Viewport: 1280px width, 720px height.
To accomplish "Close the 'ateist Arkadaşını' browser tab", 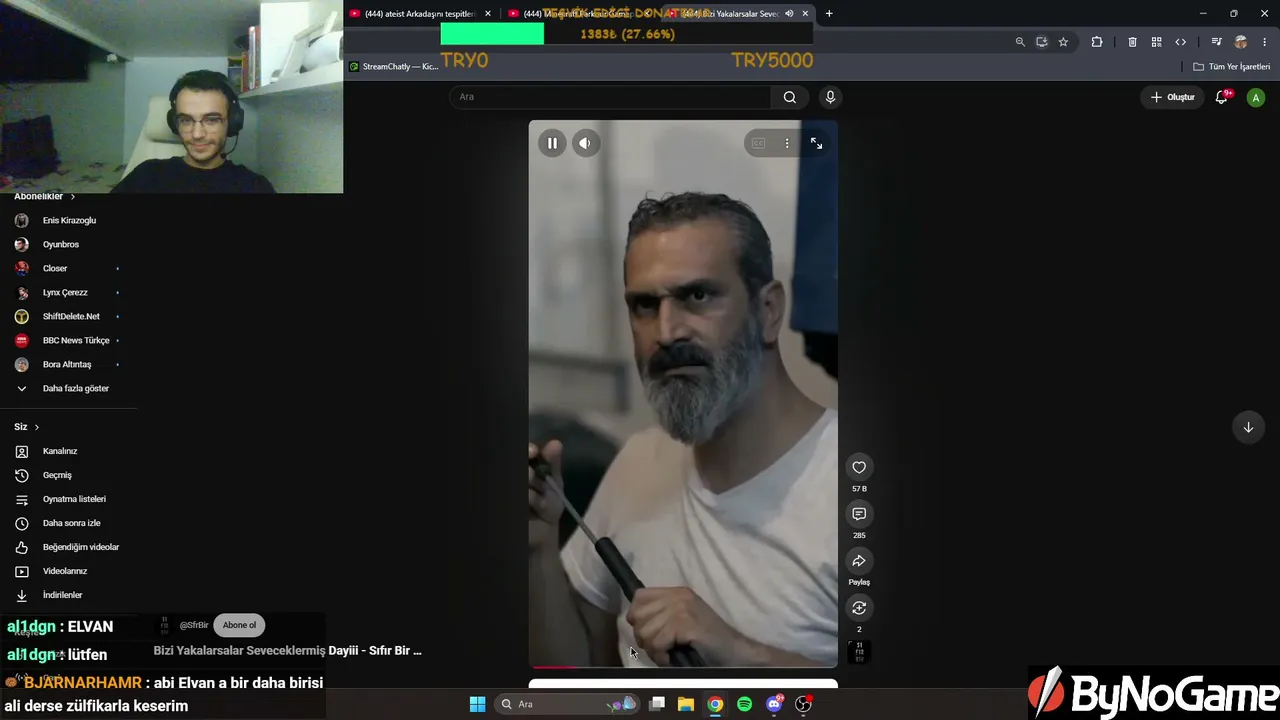I will click(x=488, y=14).
